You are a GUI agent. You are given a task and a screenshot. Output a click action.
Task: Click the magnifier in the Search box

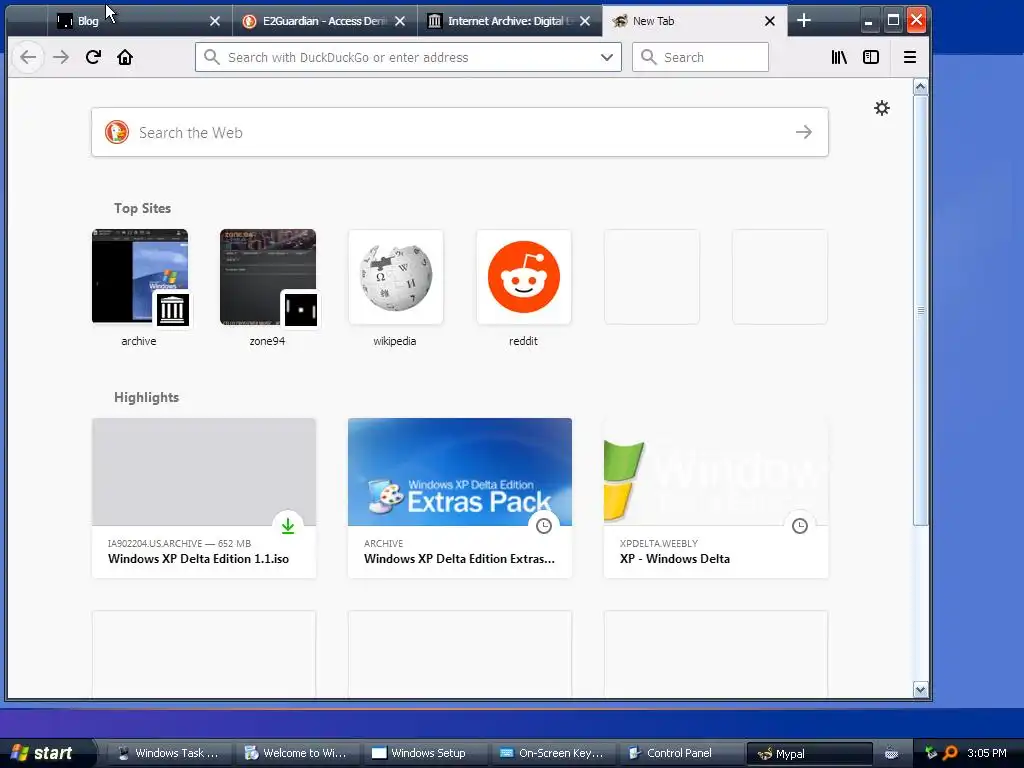648,57
